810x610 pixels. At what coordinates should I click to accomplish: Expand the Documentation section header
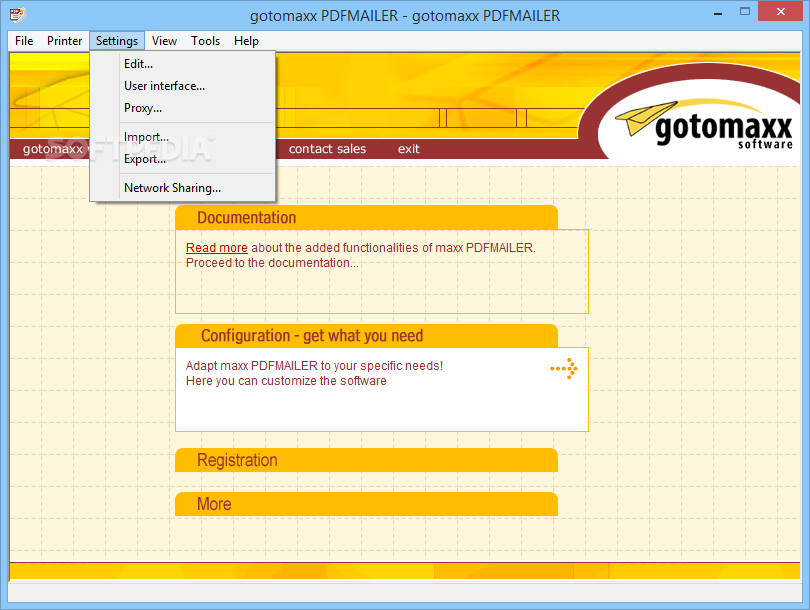366,217
